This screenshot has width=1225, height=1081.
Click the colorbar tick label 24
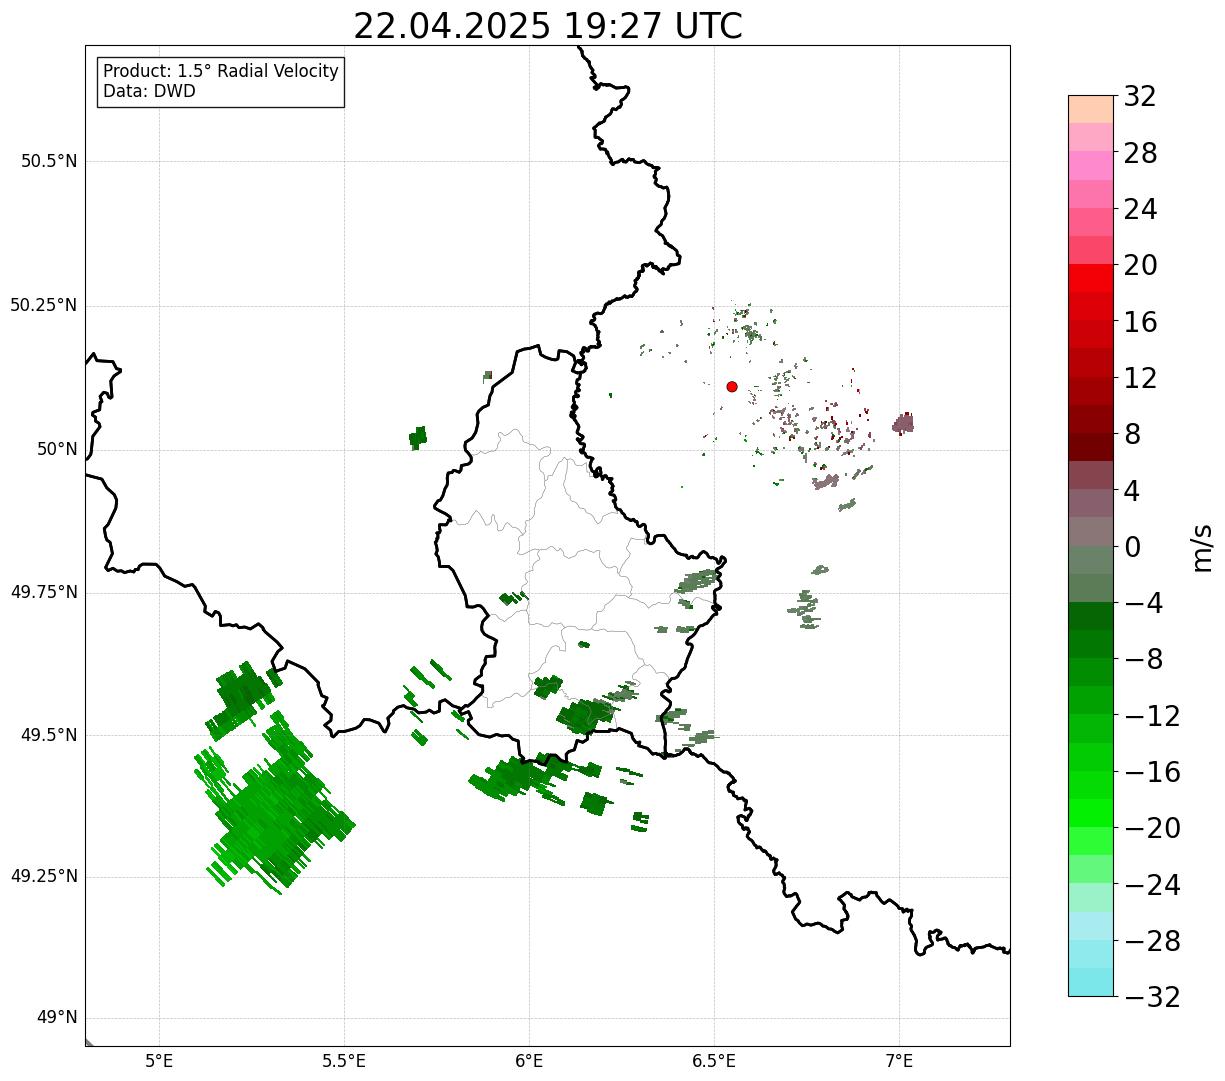point(1140,210)
